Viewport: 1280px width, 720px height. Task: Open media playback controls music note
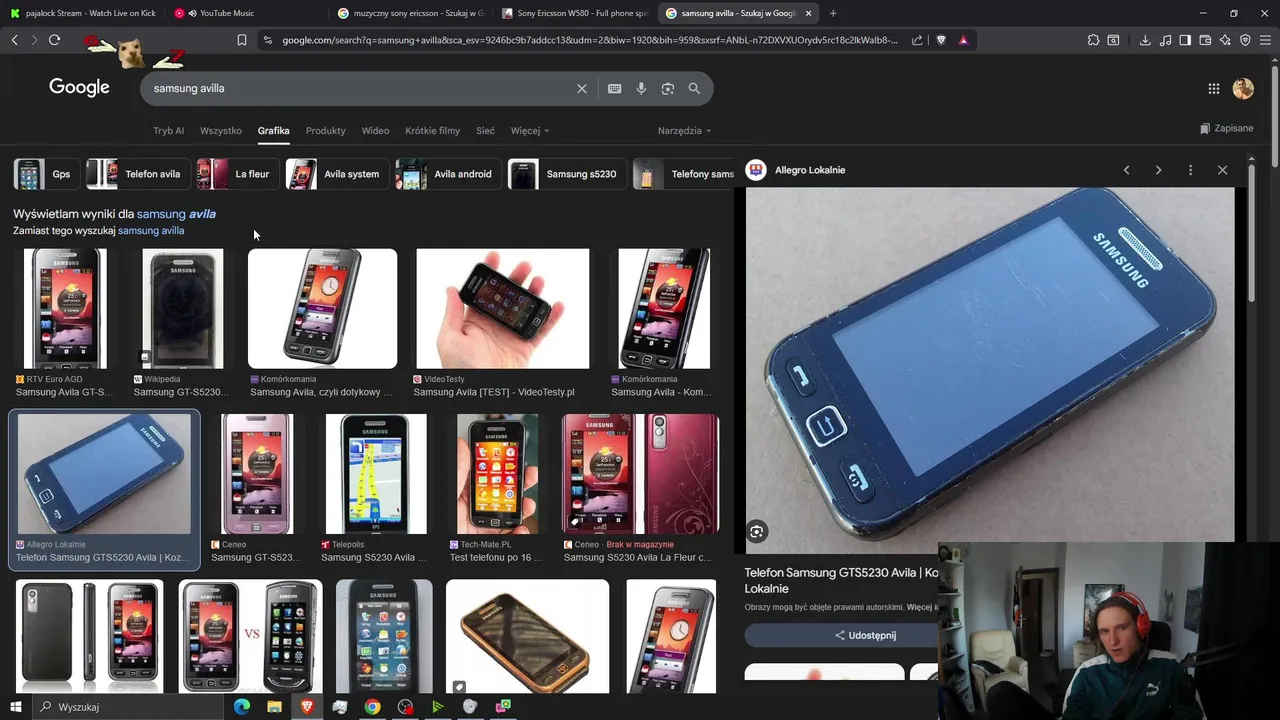(x=1165, y=40)
